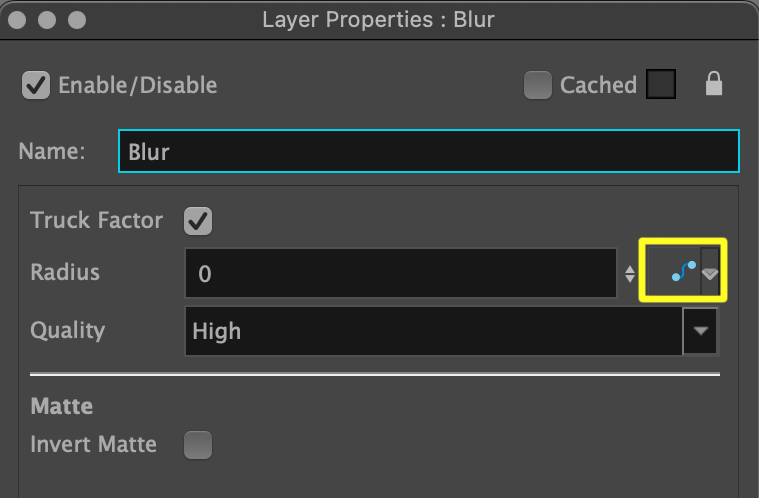Click the Truck Factor label
Viewport: 759px width, 498px height.
click(x=97, y=220)
